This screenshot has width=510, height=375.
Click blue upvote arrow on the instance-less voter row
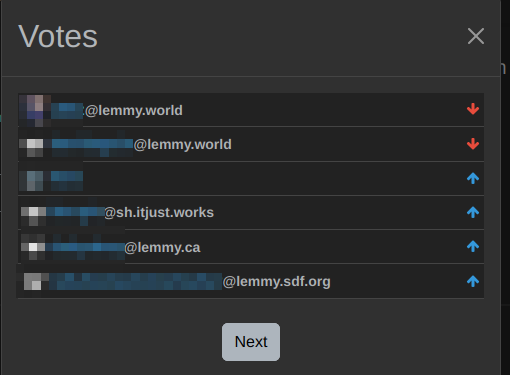(x=473, y=178)
